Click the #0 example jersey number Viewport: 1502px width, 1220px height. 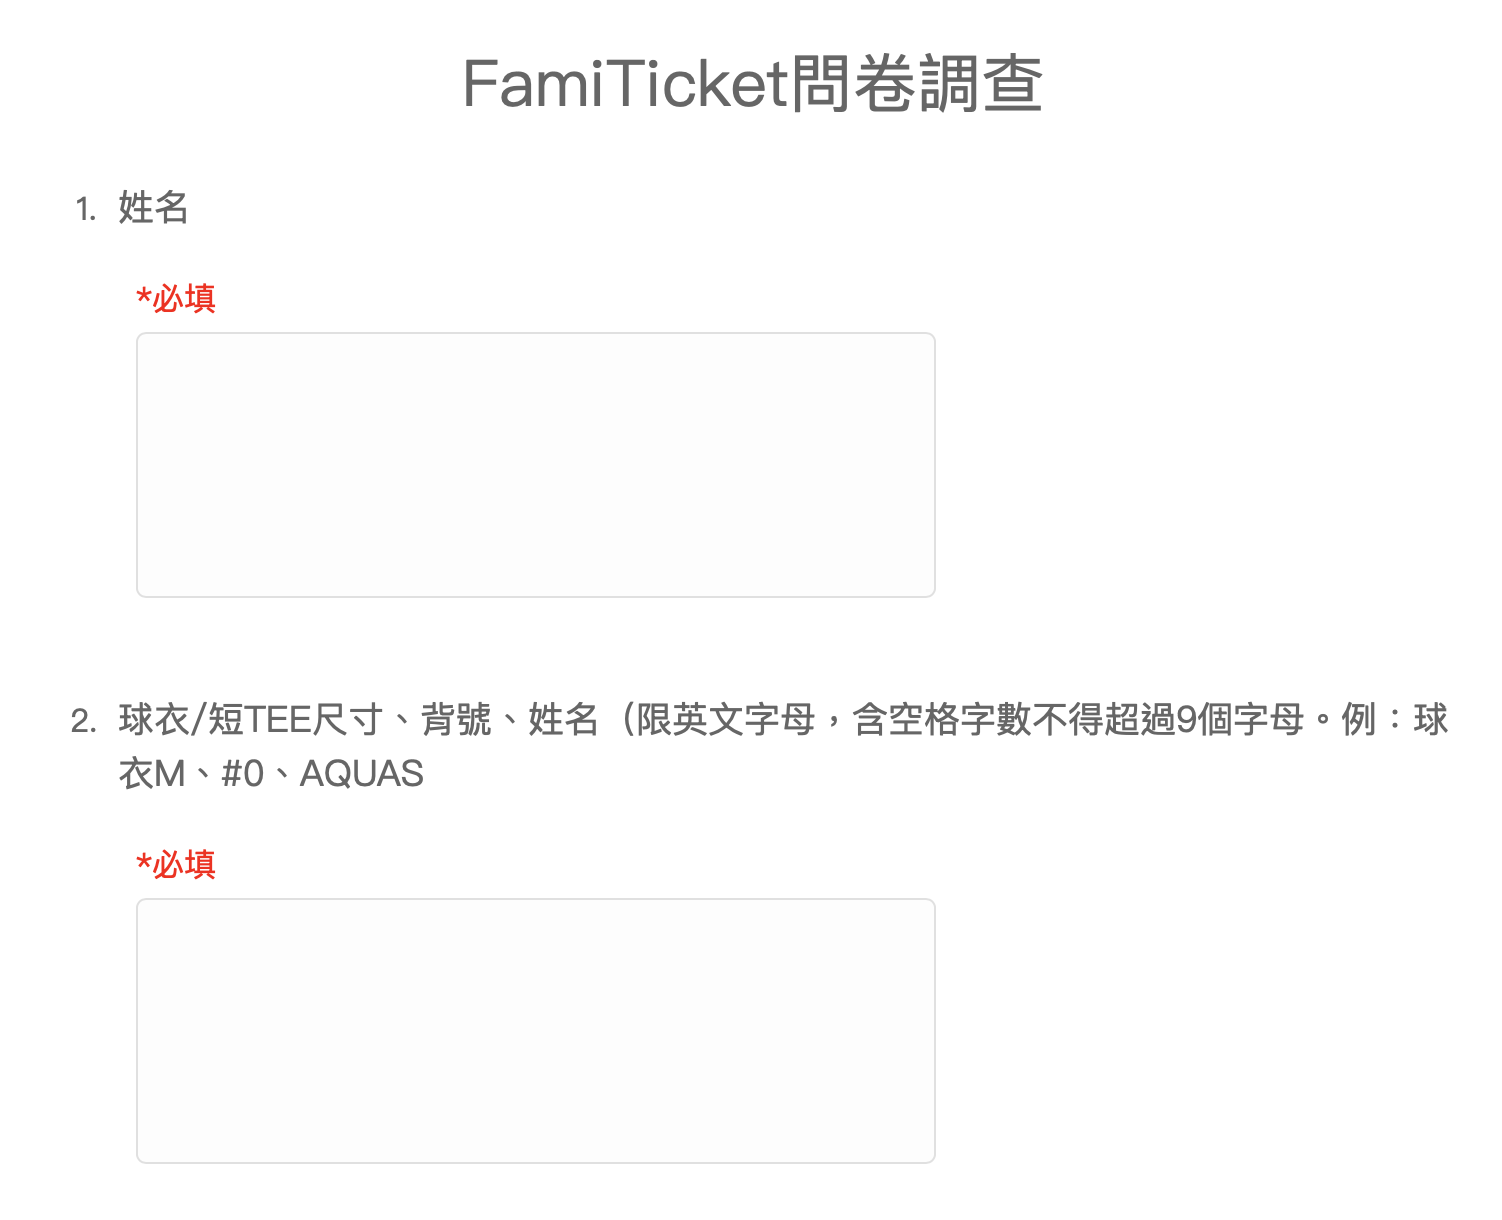242,774
